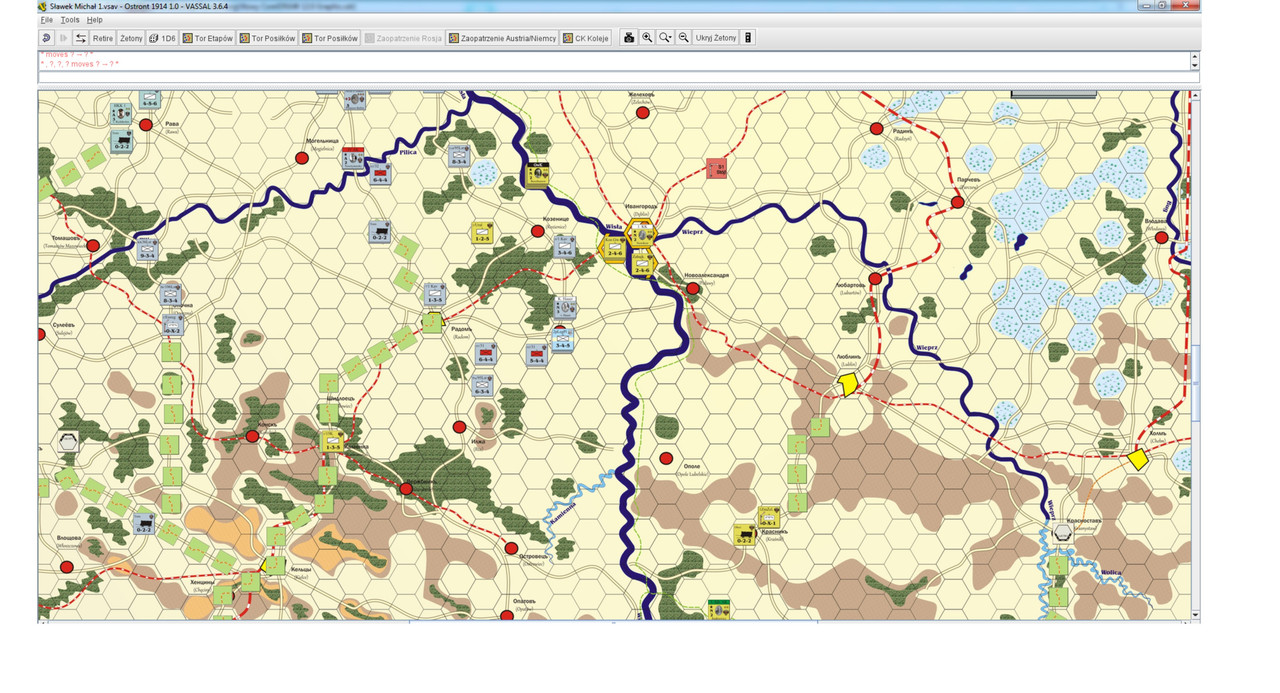The width and height of the screenshot is (1280, 693).
Task: Select the yellow-black OoK headquarters counter
Action: click(x=538, y=174)
